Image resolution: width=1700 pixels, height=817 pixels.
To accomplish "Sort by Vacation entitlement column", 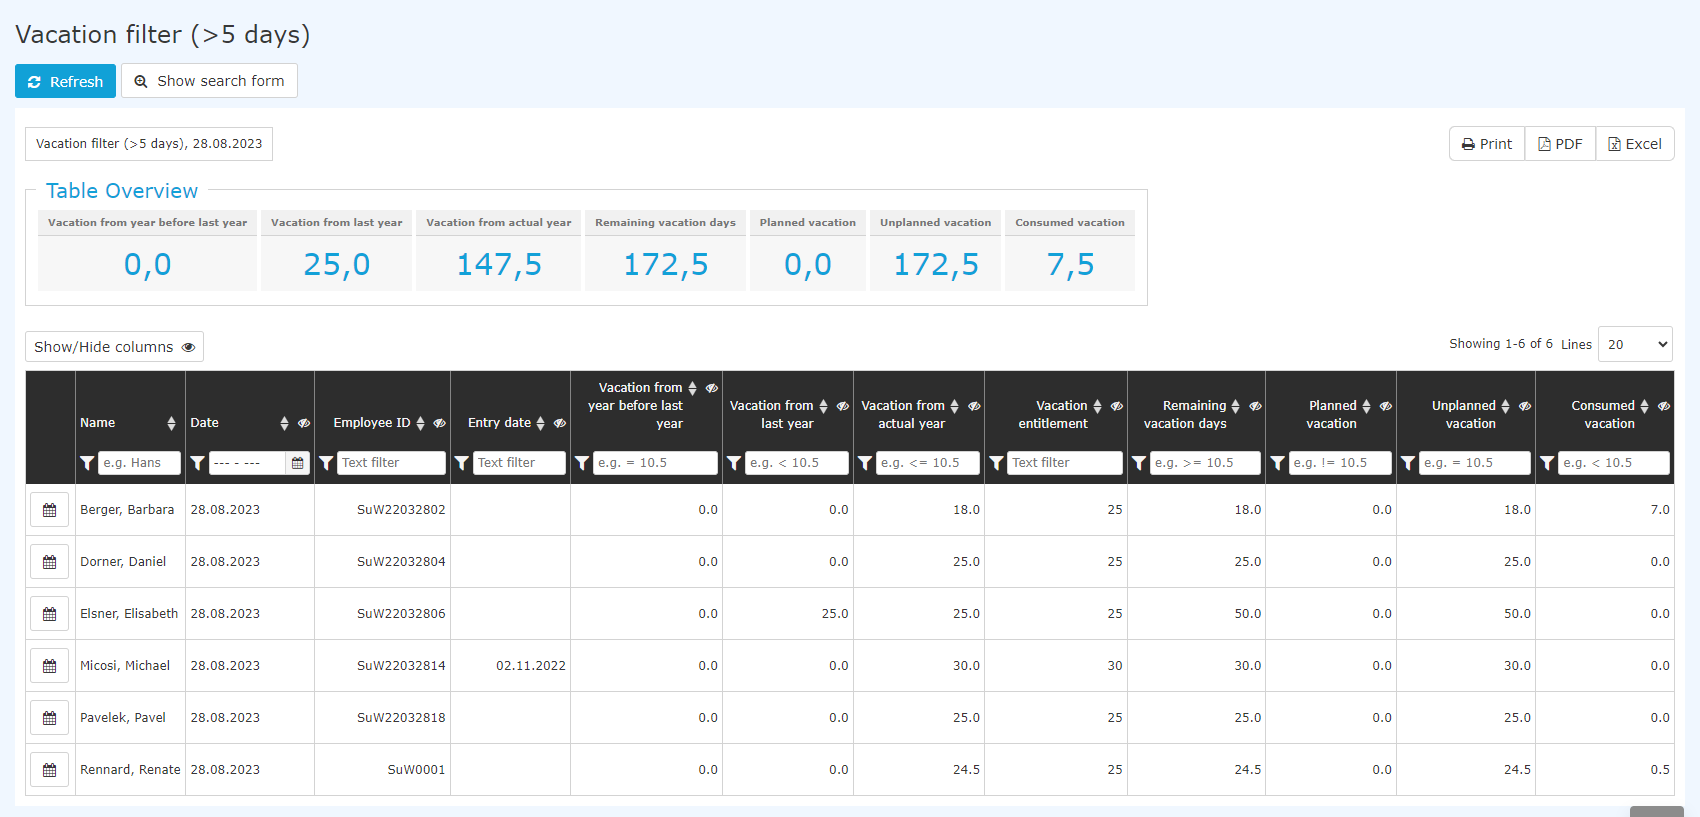I will click(x=1097, y=406).
